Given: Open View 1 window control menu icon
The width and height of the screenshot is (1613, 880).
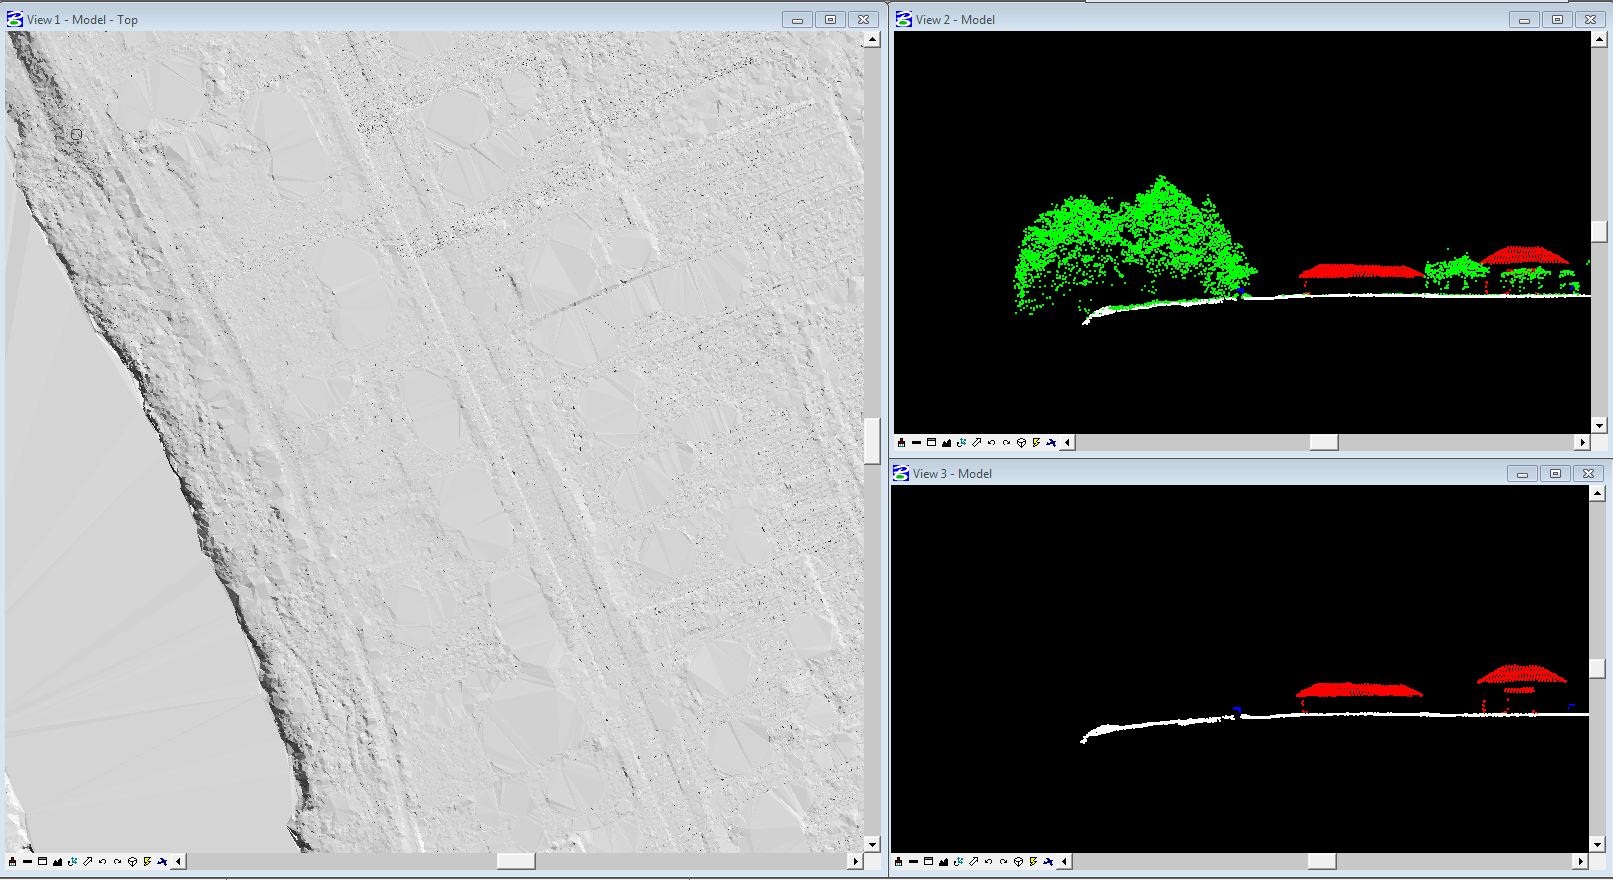Looking at the screenshot, I should pos(15,19).
